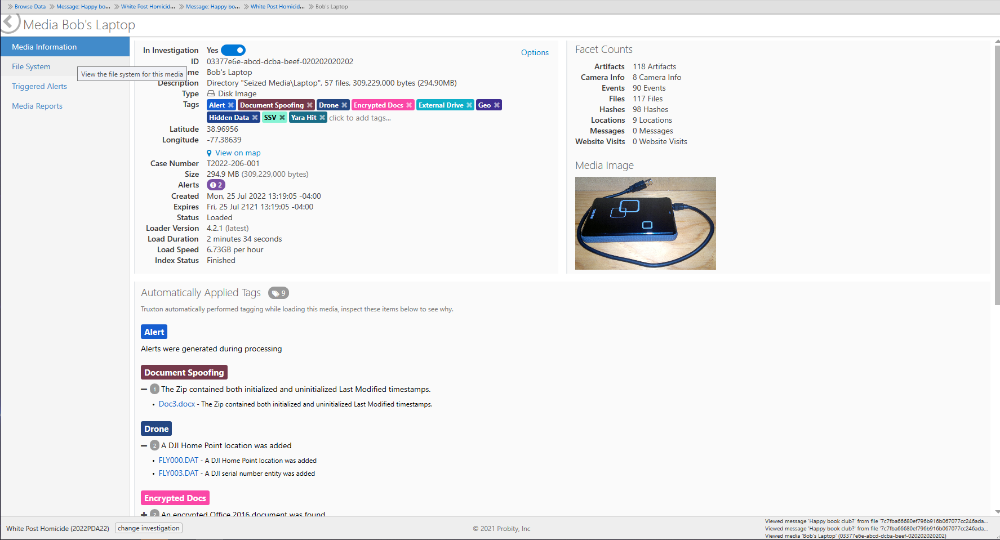1000x540 pixels.
Task: Click the Loader Version value 4.2.1
Action: pyautogui.click(x=227, y=228)
